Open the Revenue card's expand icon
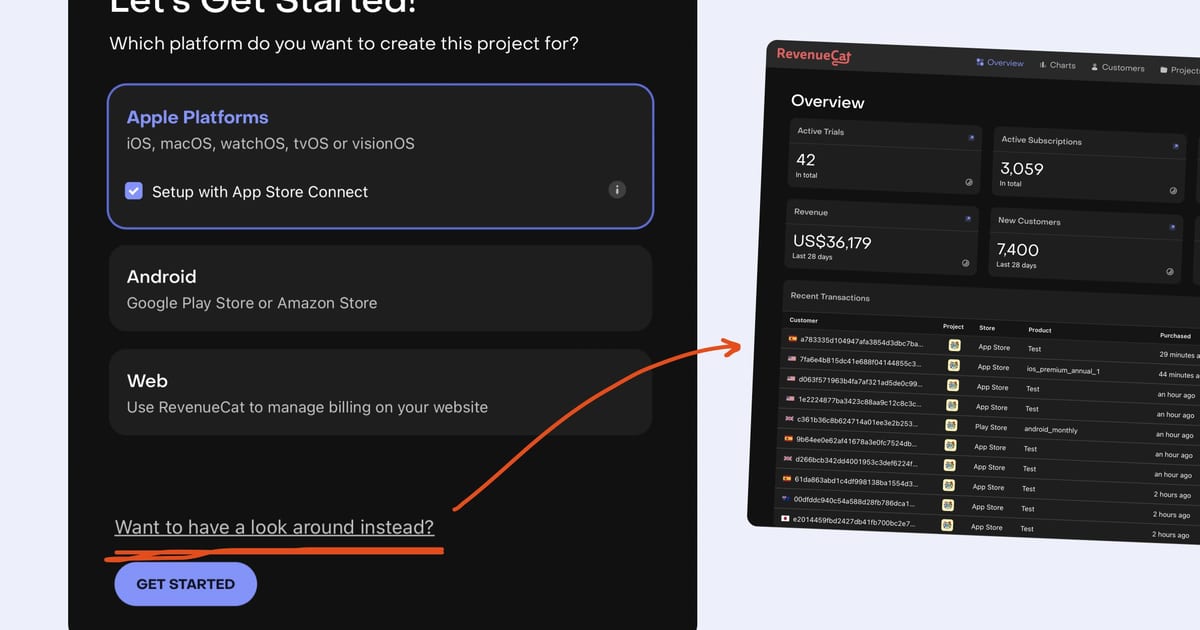The image size is (1200, 630). point(967,218)
